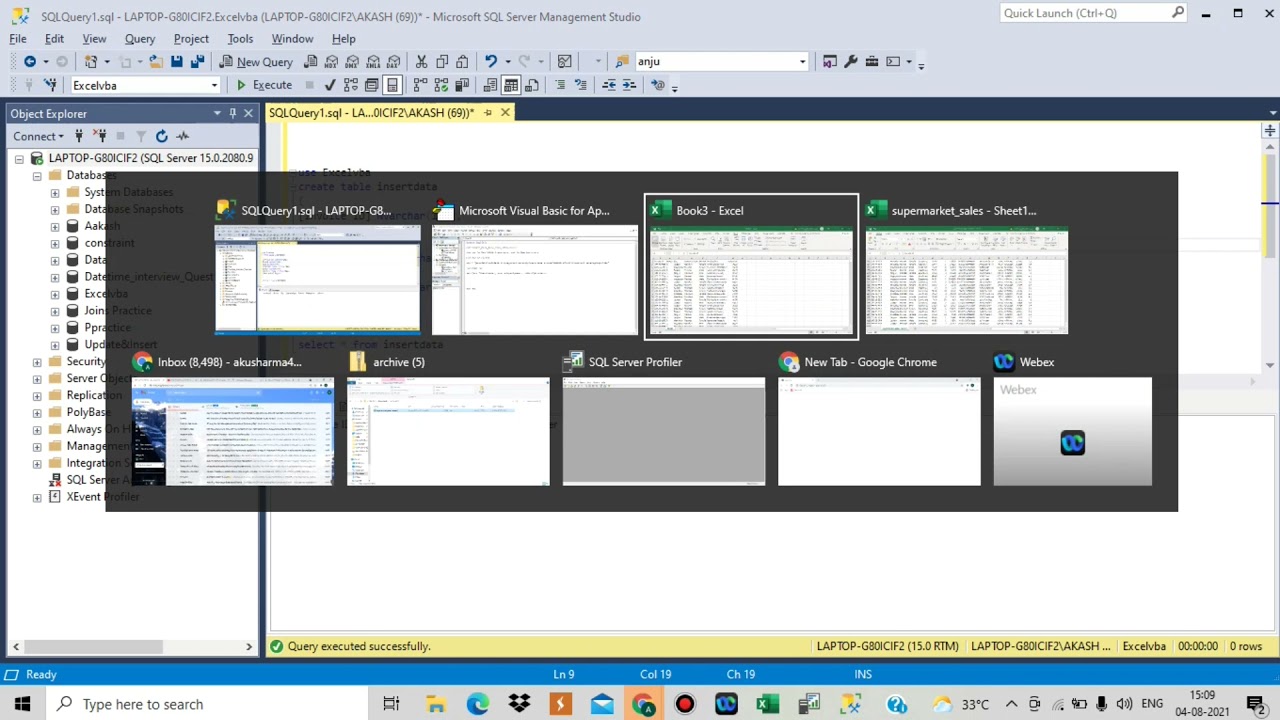Expand the System Databases node
Viewport: 1280px width, 720px height.
click(x=55, y=192)
